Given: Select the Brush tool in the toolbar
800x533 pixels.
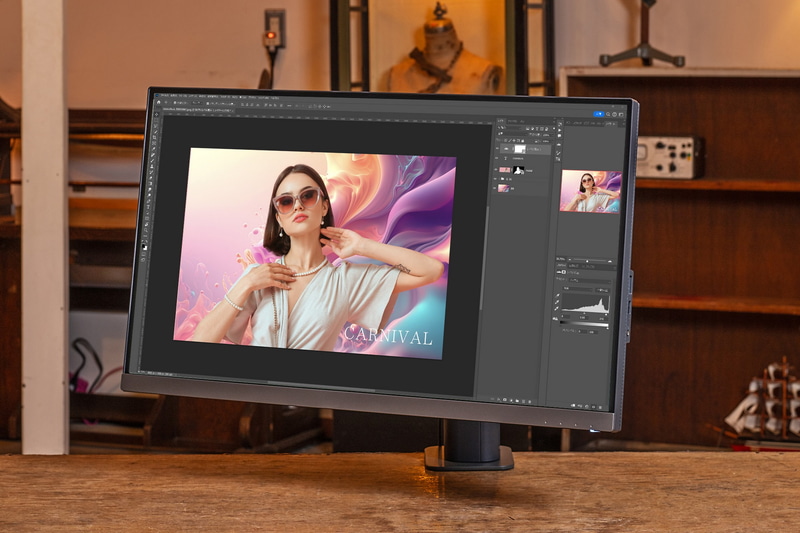Looking at the screenshot, I should coord(152,161).
